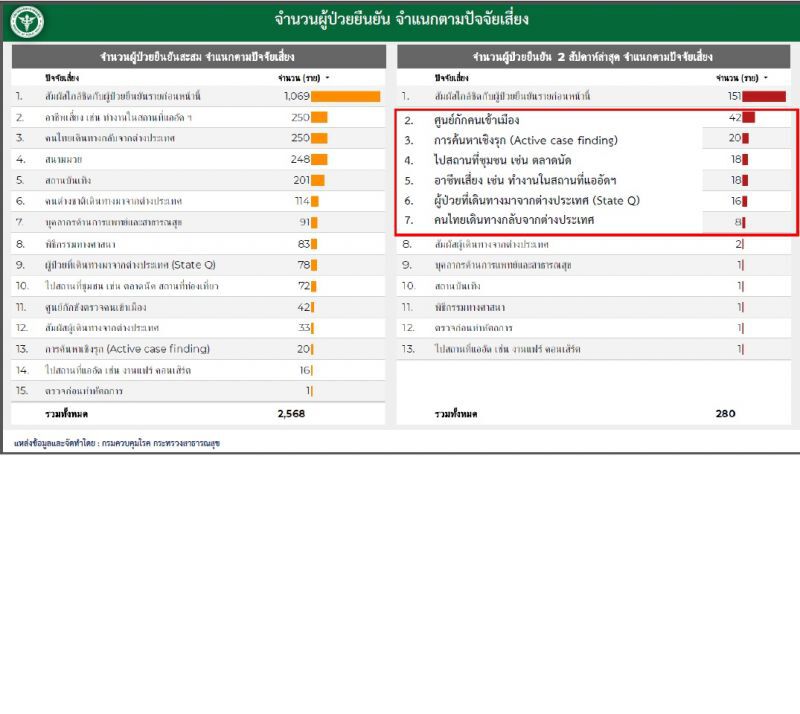Click the value 78 in the left table
This screenshot has height=714, width=800.
[304, 265]
